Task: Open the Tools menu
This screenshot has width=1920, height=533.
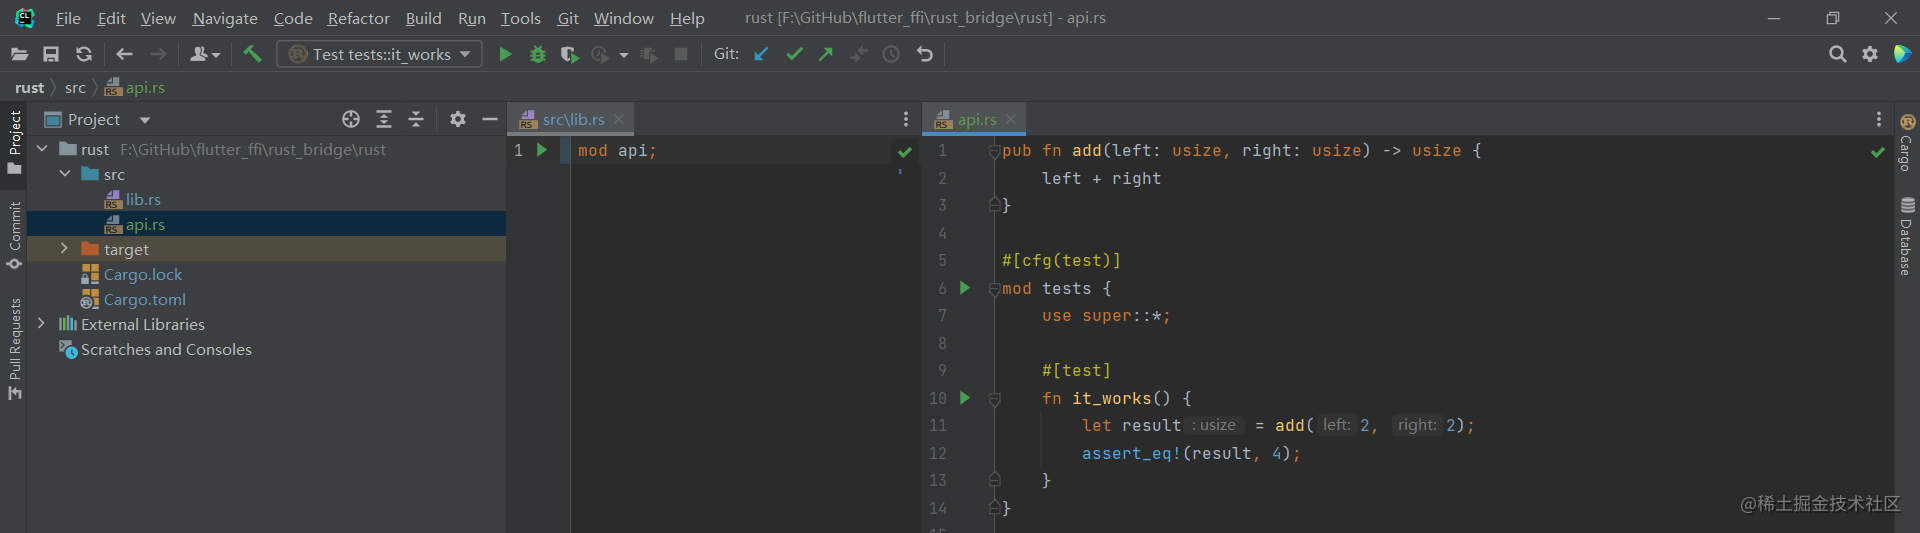Action: 521,18
